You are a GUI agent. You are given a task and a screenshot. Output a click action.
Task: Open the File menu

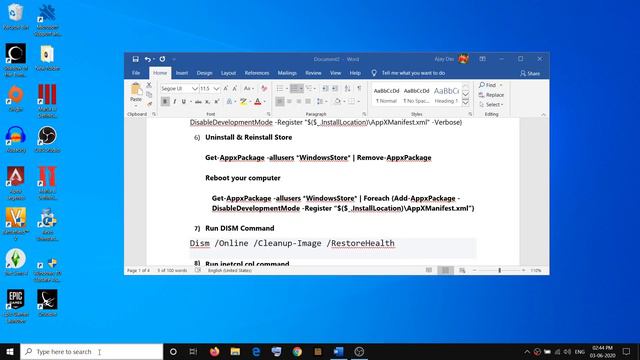tap(136, 73)
